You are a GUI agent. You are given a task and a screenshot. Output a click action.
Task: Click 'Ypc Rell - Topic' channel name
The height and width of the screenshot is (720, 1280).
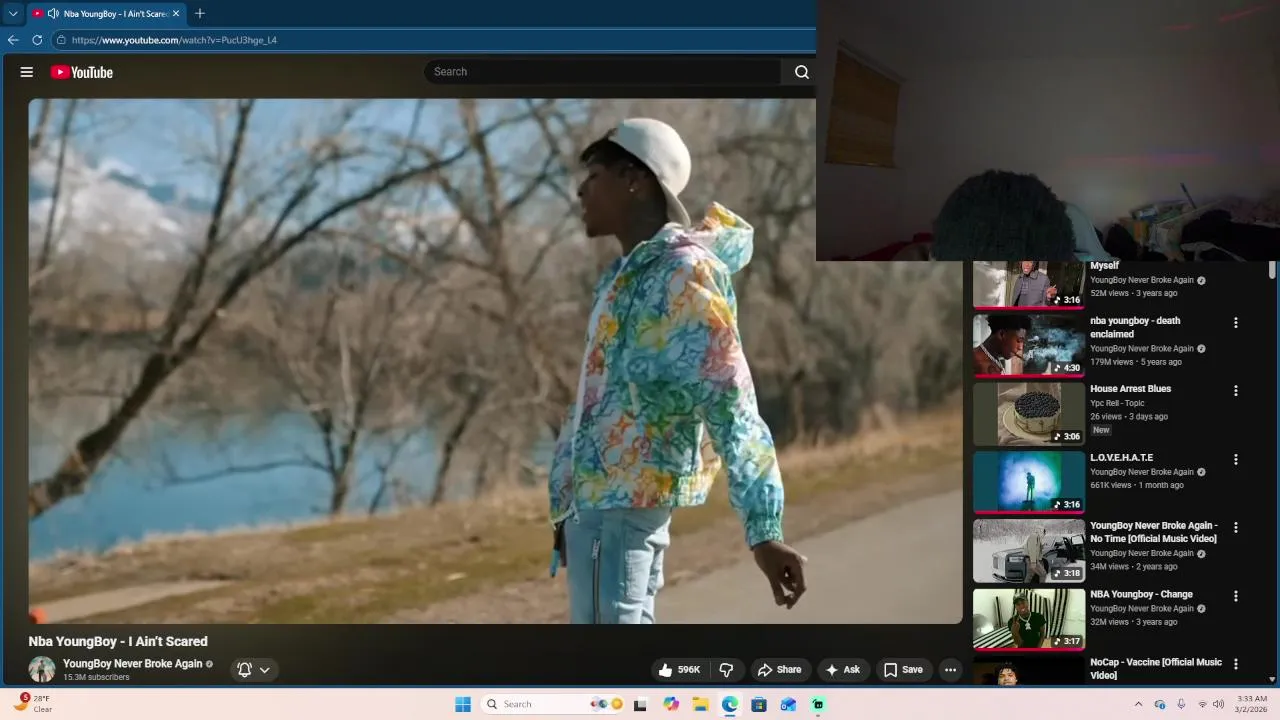pos(1117,403)
